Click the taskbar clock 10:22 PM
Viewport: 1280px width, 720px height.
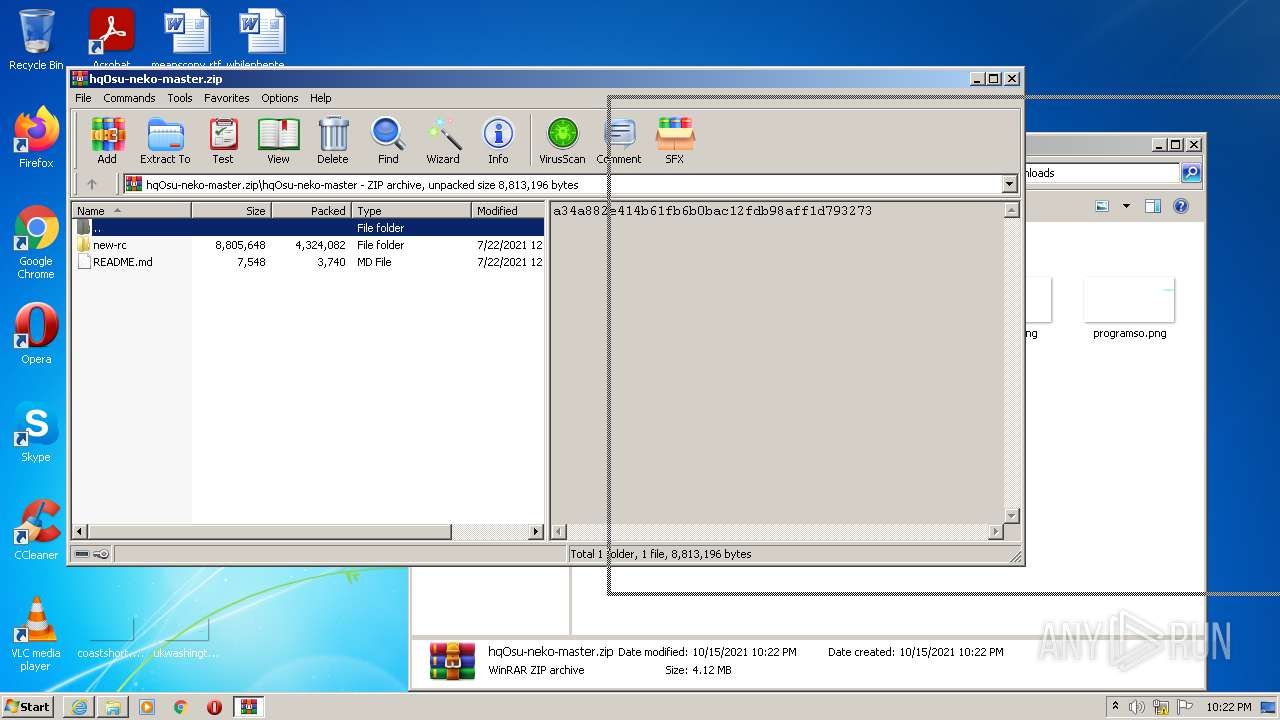click(x=1229, y=706)
